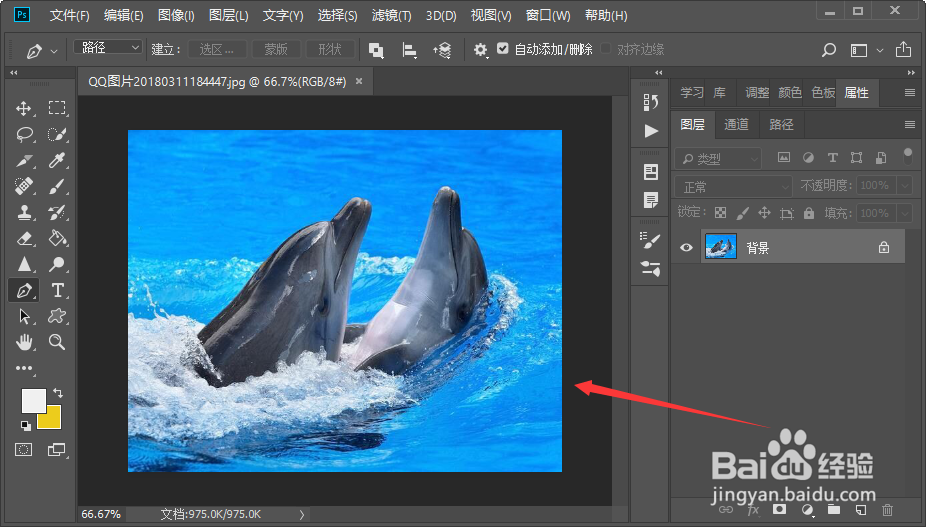This screenshot has height=527, width=926.
Task: Open the 路径 tool mode dropdown
Action: [x=107, y=47]
